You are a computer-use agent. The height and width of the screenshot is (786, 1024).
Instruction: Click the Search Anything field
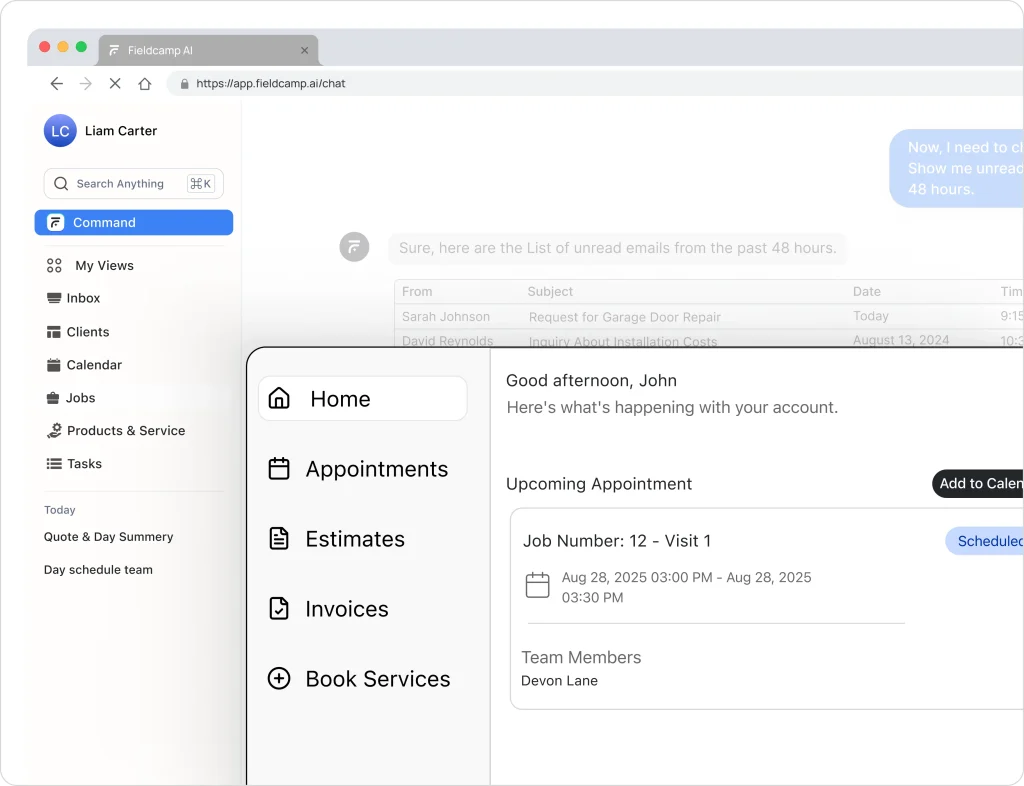click(x=133, y=184)
